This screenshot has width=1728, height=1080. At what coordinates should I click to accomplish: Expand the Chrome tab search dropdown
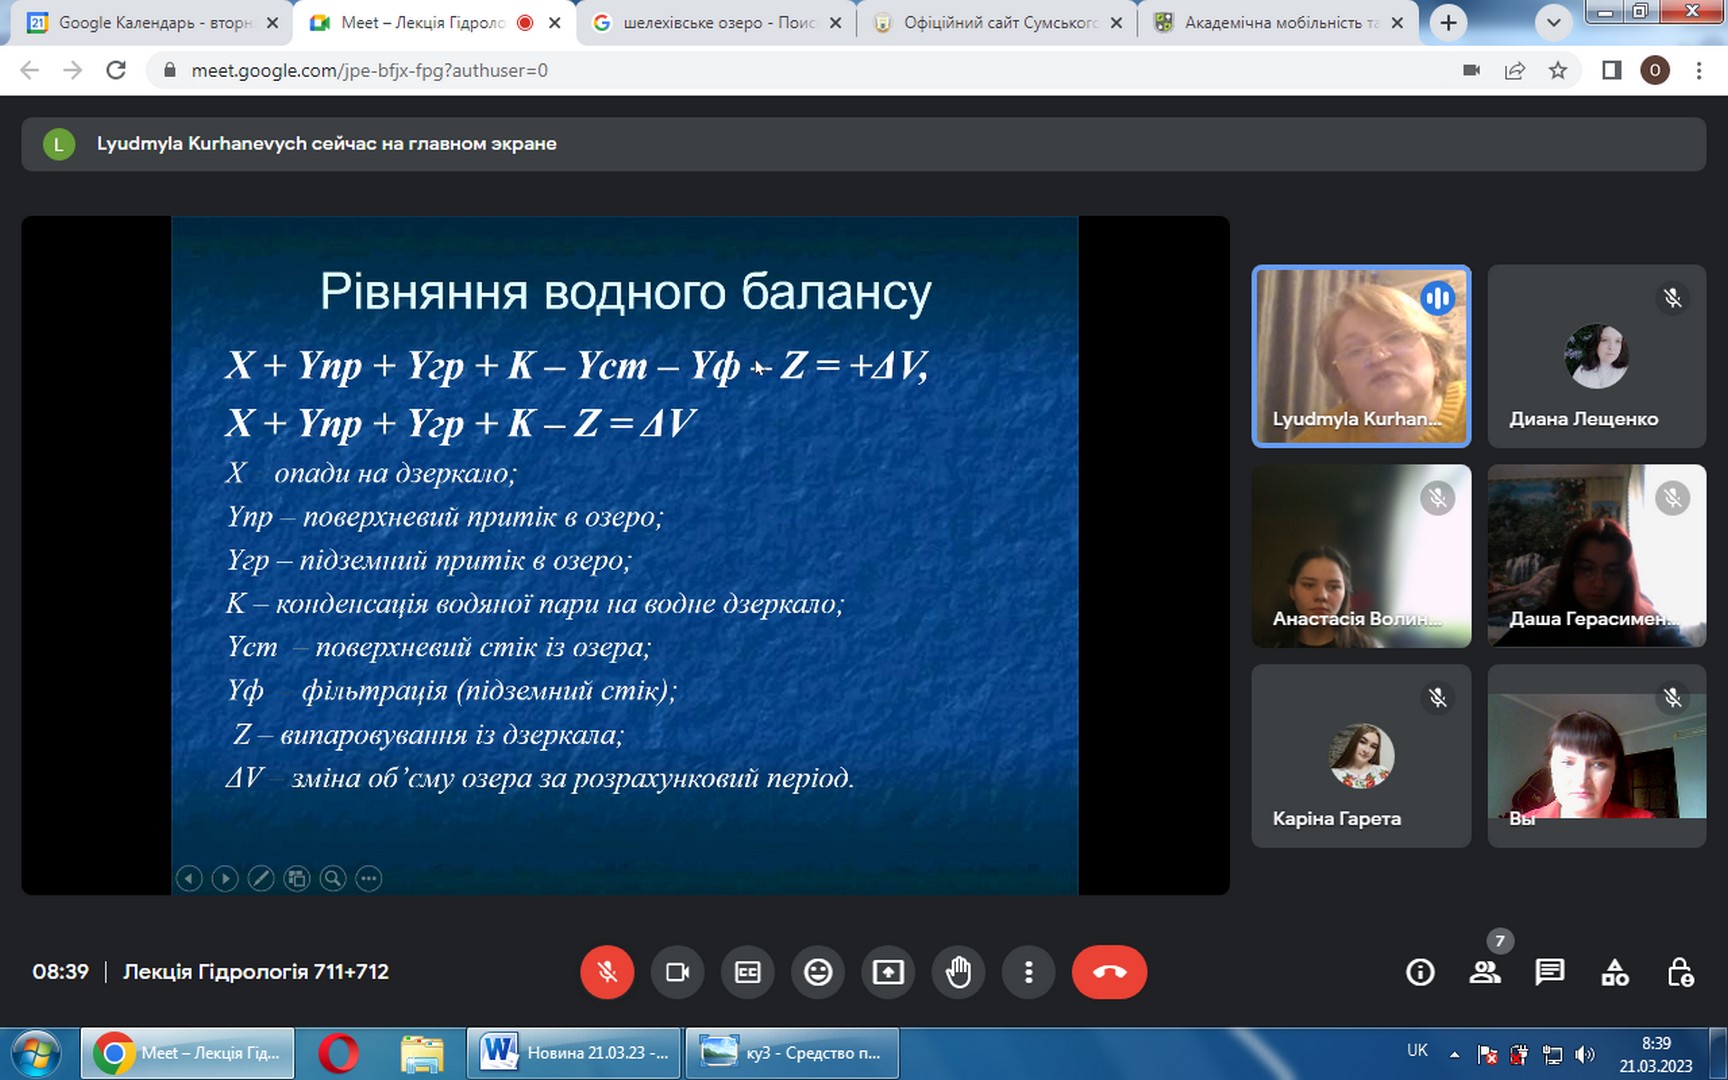point(1553,22)
